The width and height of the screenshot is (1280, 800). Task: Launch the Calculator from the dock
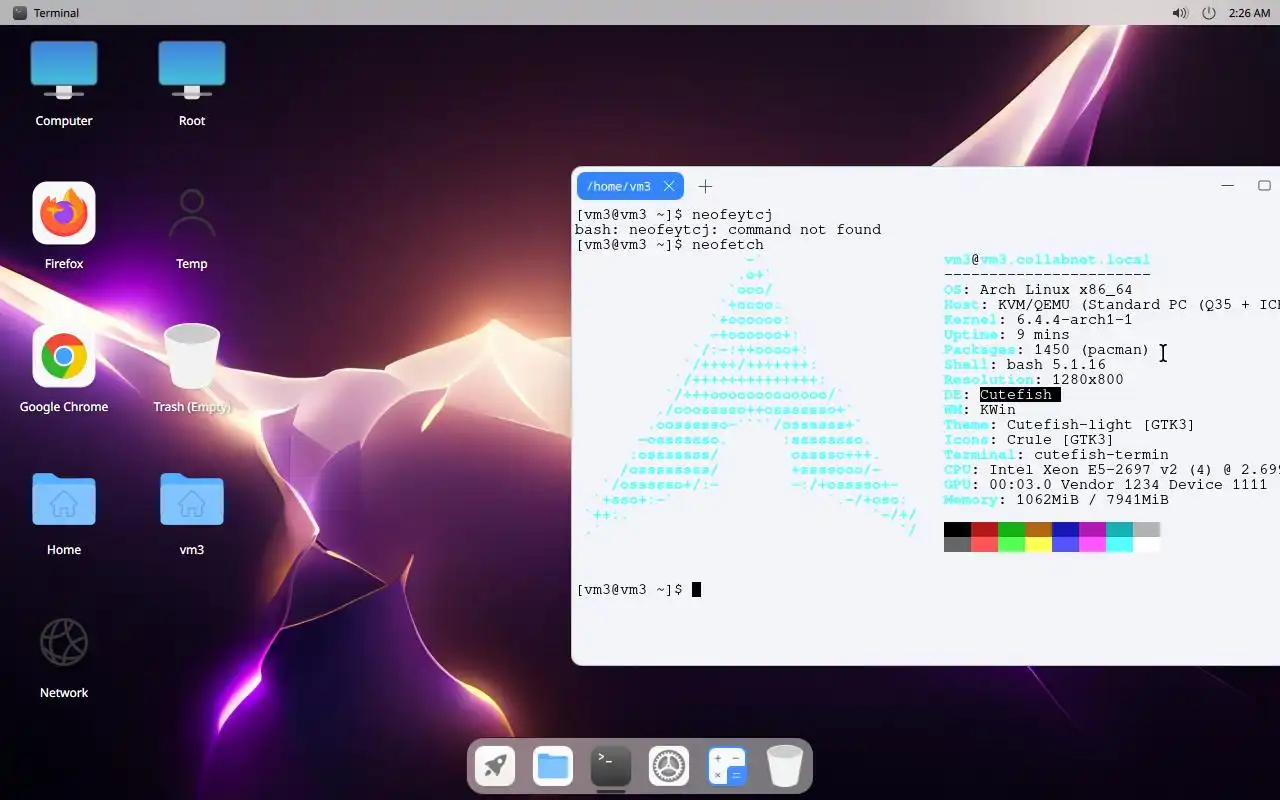click(x=727, y=767)
